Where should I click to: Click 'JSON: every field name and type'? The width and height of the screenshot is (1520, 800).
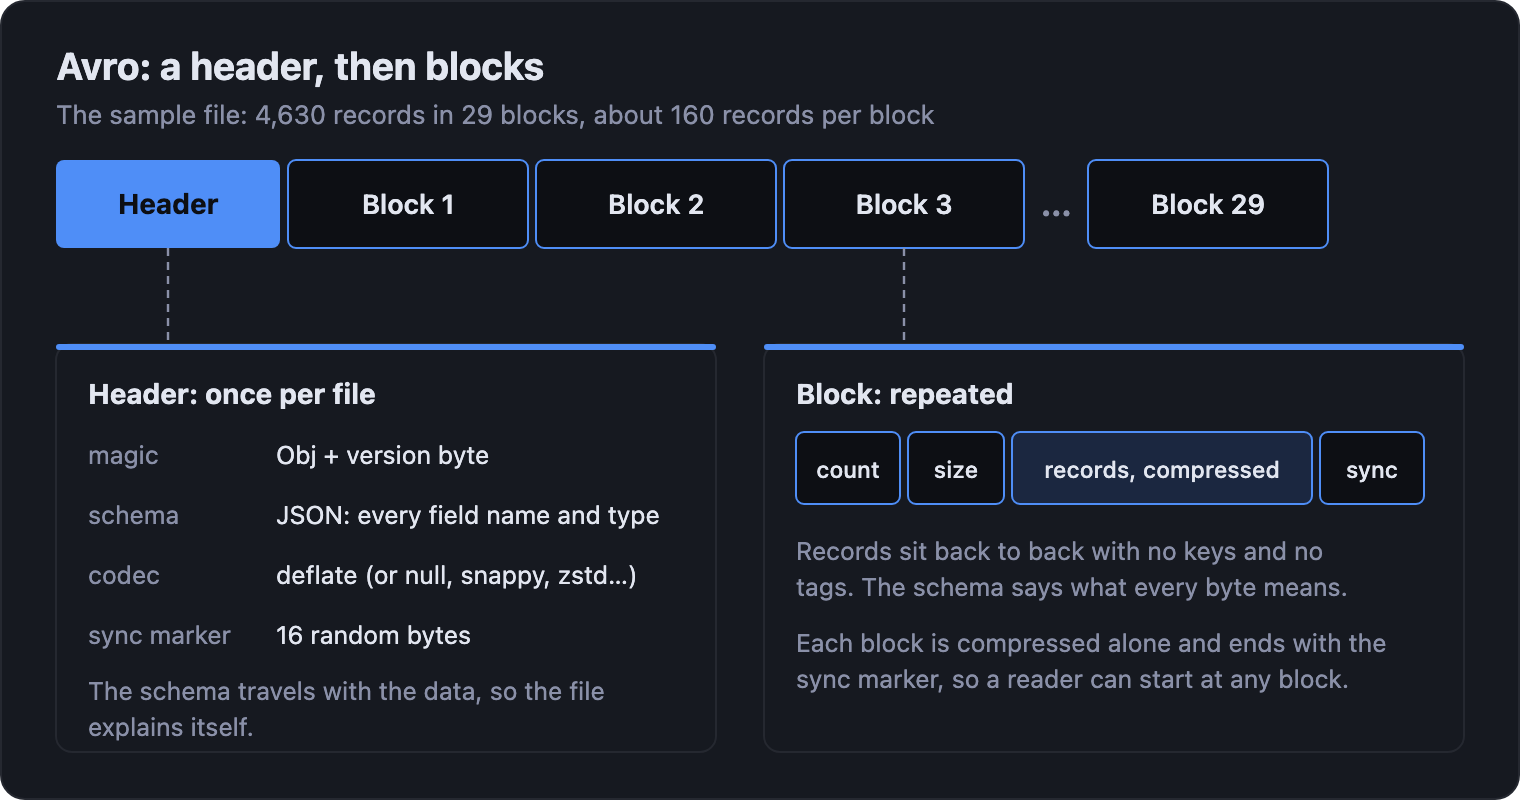point(468,516)
